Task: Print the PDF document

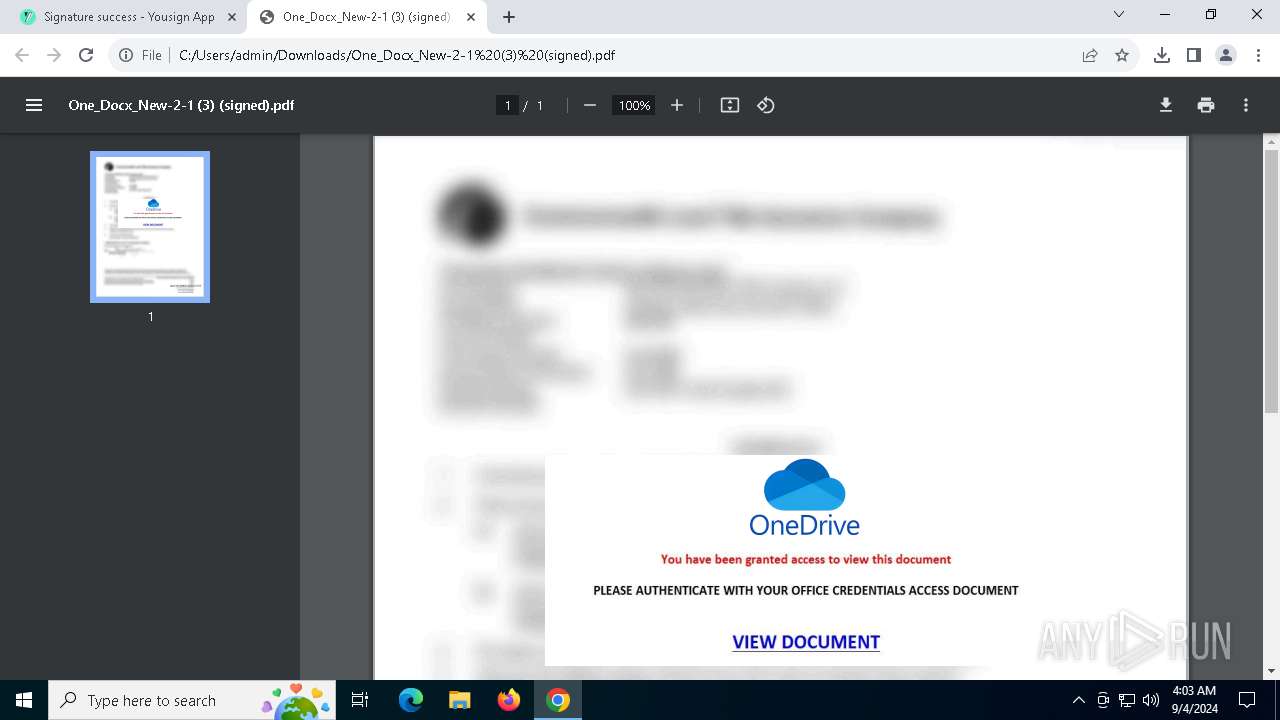Action: click(1206, 105)
